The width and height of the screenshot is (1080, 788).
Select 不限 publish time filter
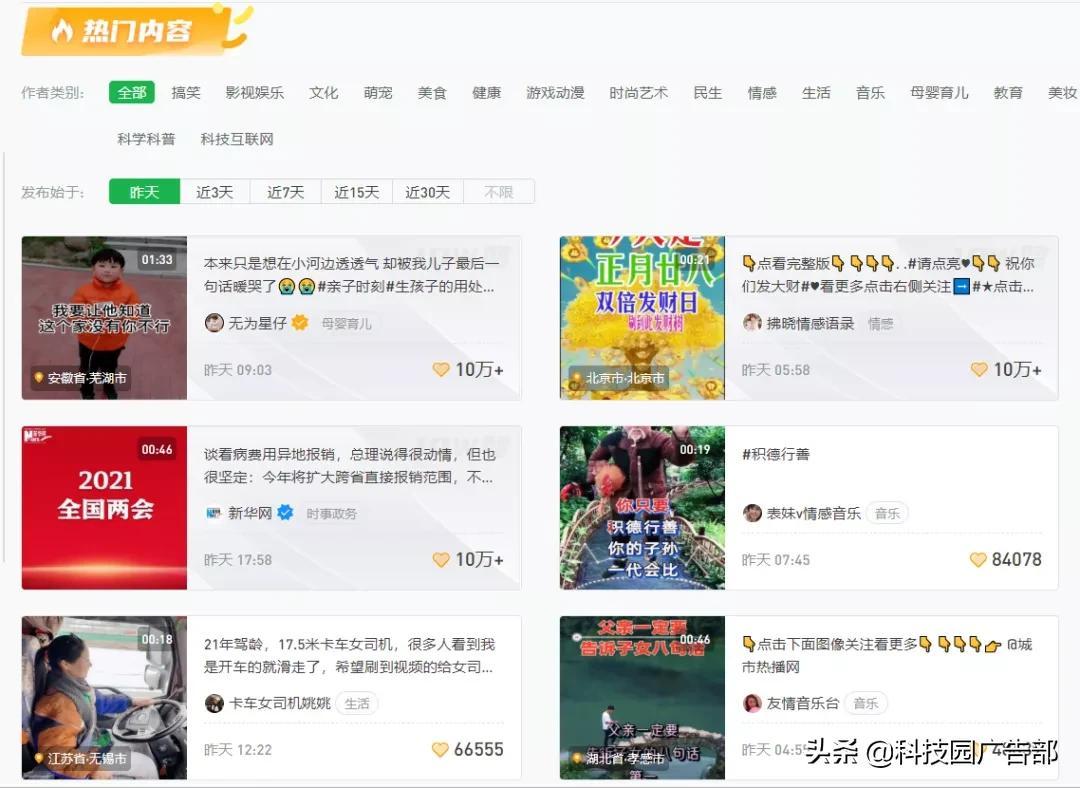click(499, 191)
